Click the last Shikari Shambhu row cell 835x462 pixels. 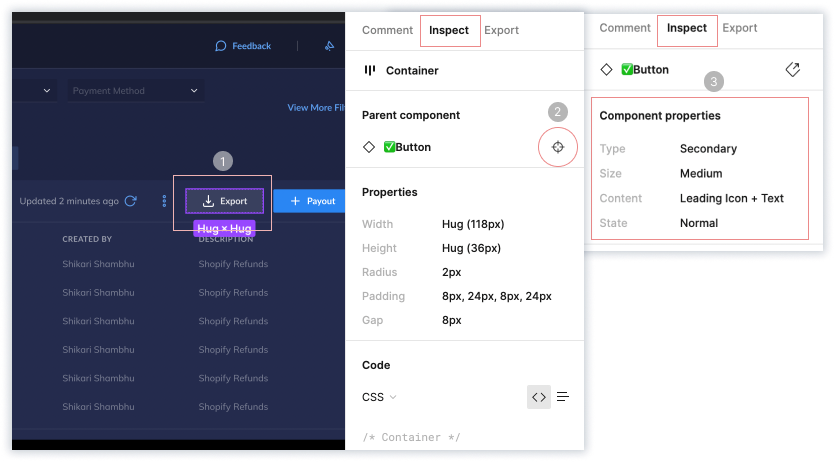point(98,407)
